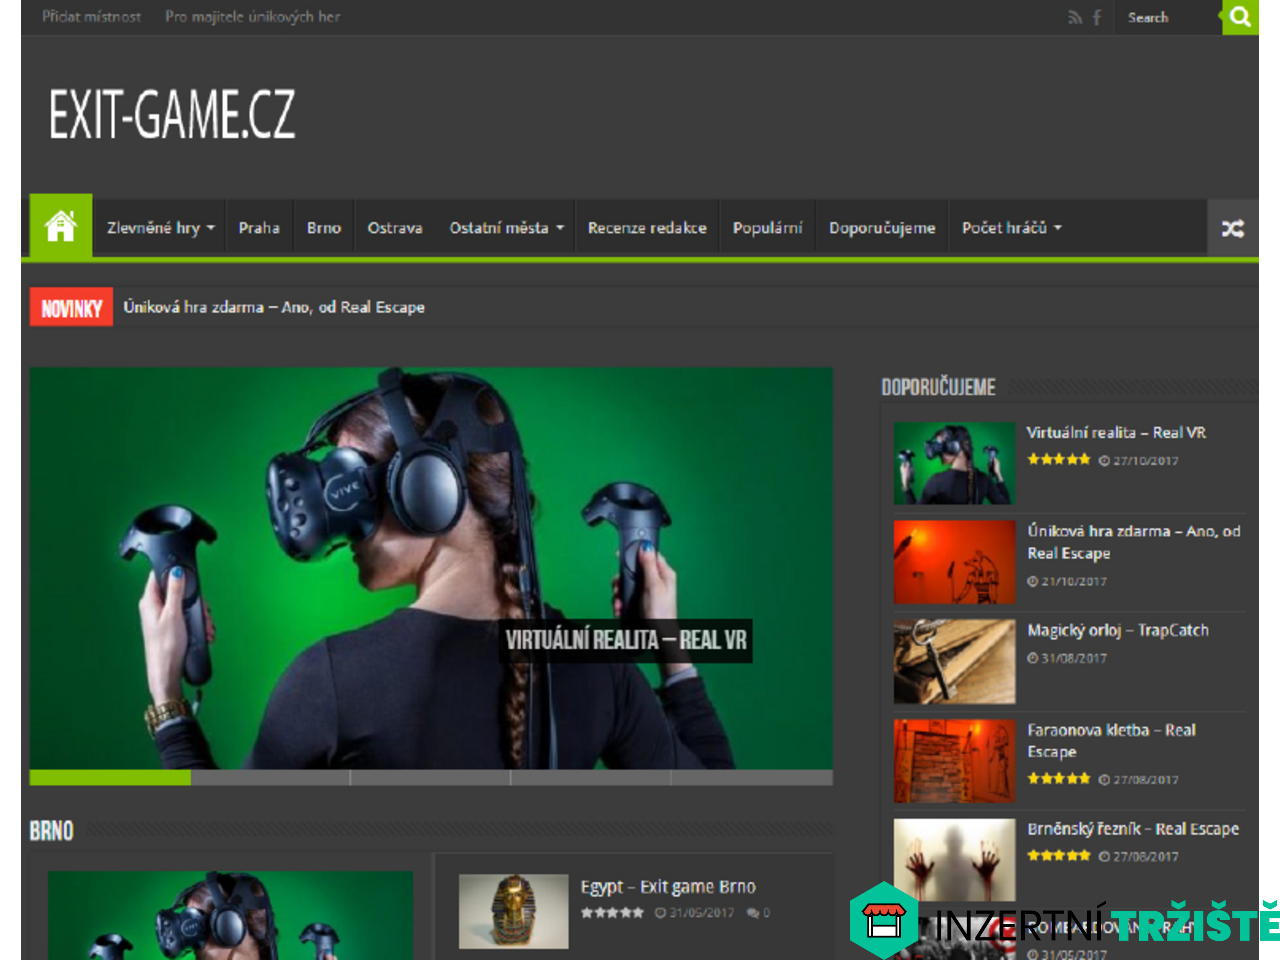Click the main VR headset slider image
The height and width of the screenshot is (960, 1280).
click(x=431, y=568)
